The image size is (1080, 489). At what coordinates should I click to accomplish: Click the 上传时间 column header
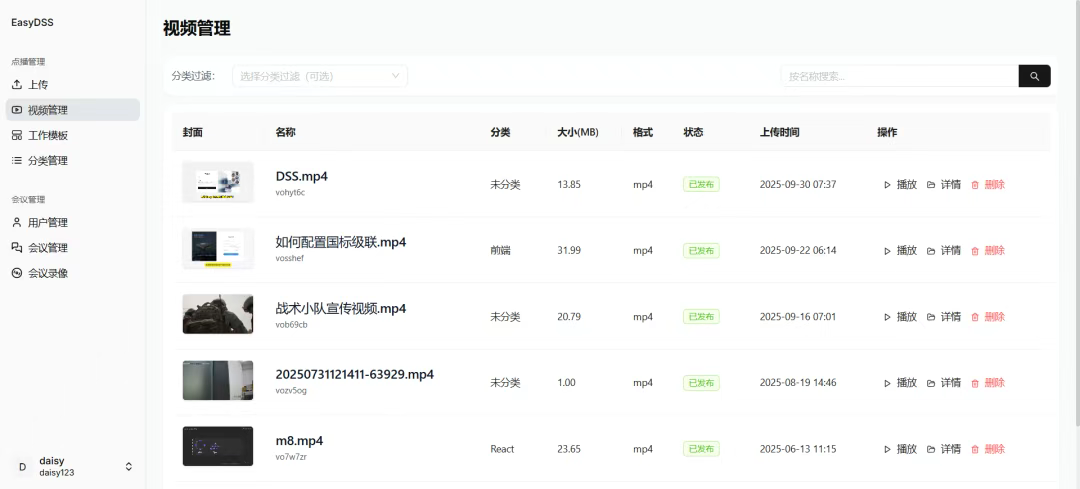coord(780,132)
